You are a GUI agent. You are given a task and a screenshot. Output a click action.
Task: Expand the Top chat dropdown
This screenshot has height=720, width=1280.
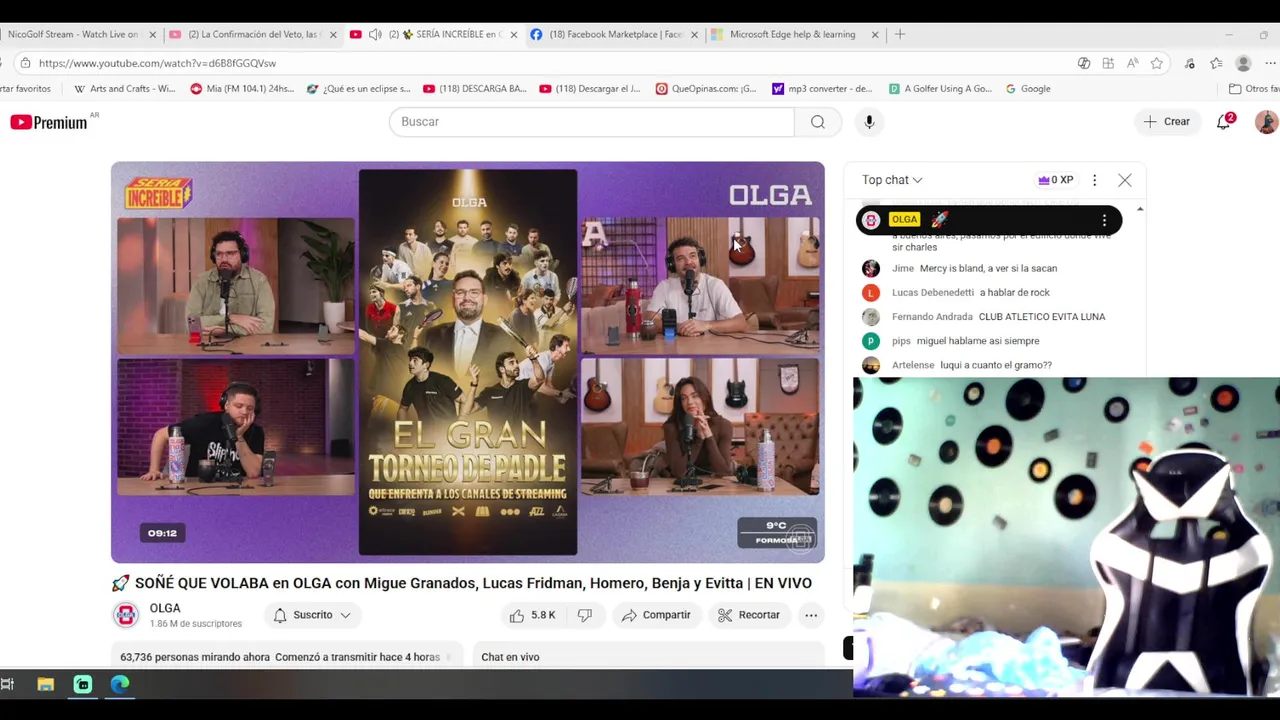point(892,180)
